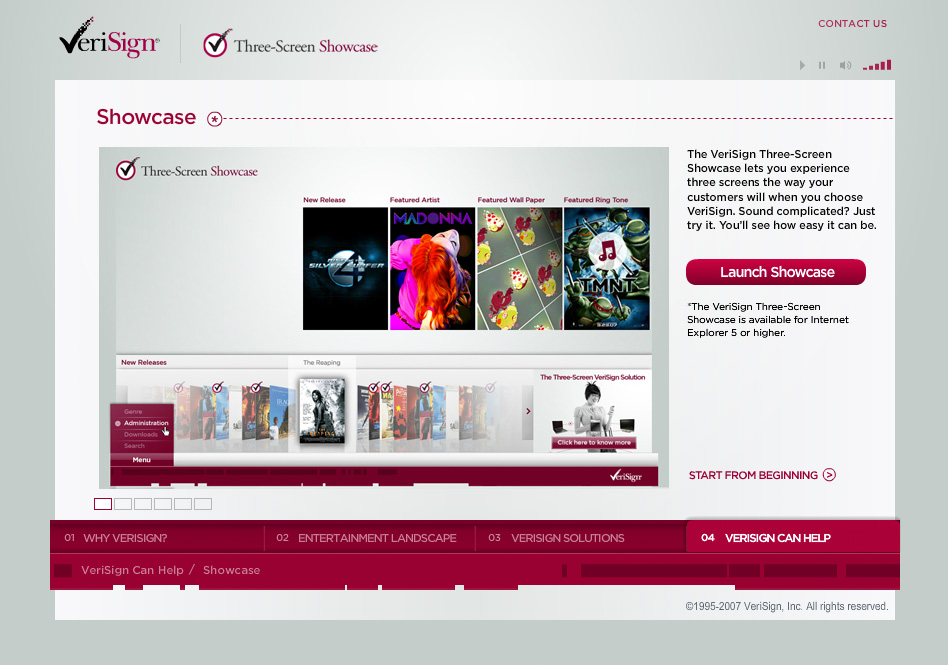Click the VeriSign logo in the header
This screenshot has width=948, height=665.
[109, 39]
